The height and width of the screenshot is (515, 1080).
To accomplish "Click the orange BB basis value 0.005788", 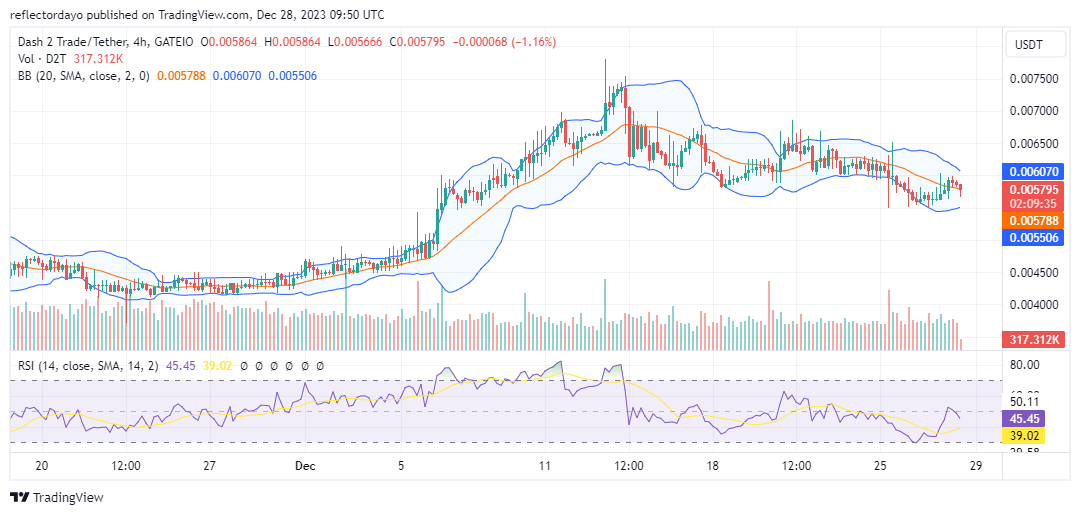I will [181, 76].
